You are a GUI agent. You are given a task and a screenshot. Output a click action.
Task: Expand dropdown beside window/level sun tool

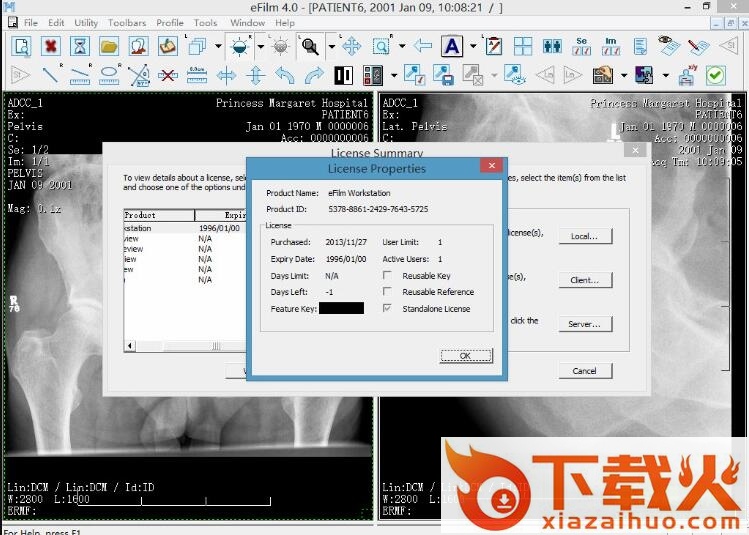[261, 46]
